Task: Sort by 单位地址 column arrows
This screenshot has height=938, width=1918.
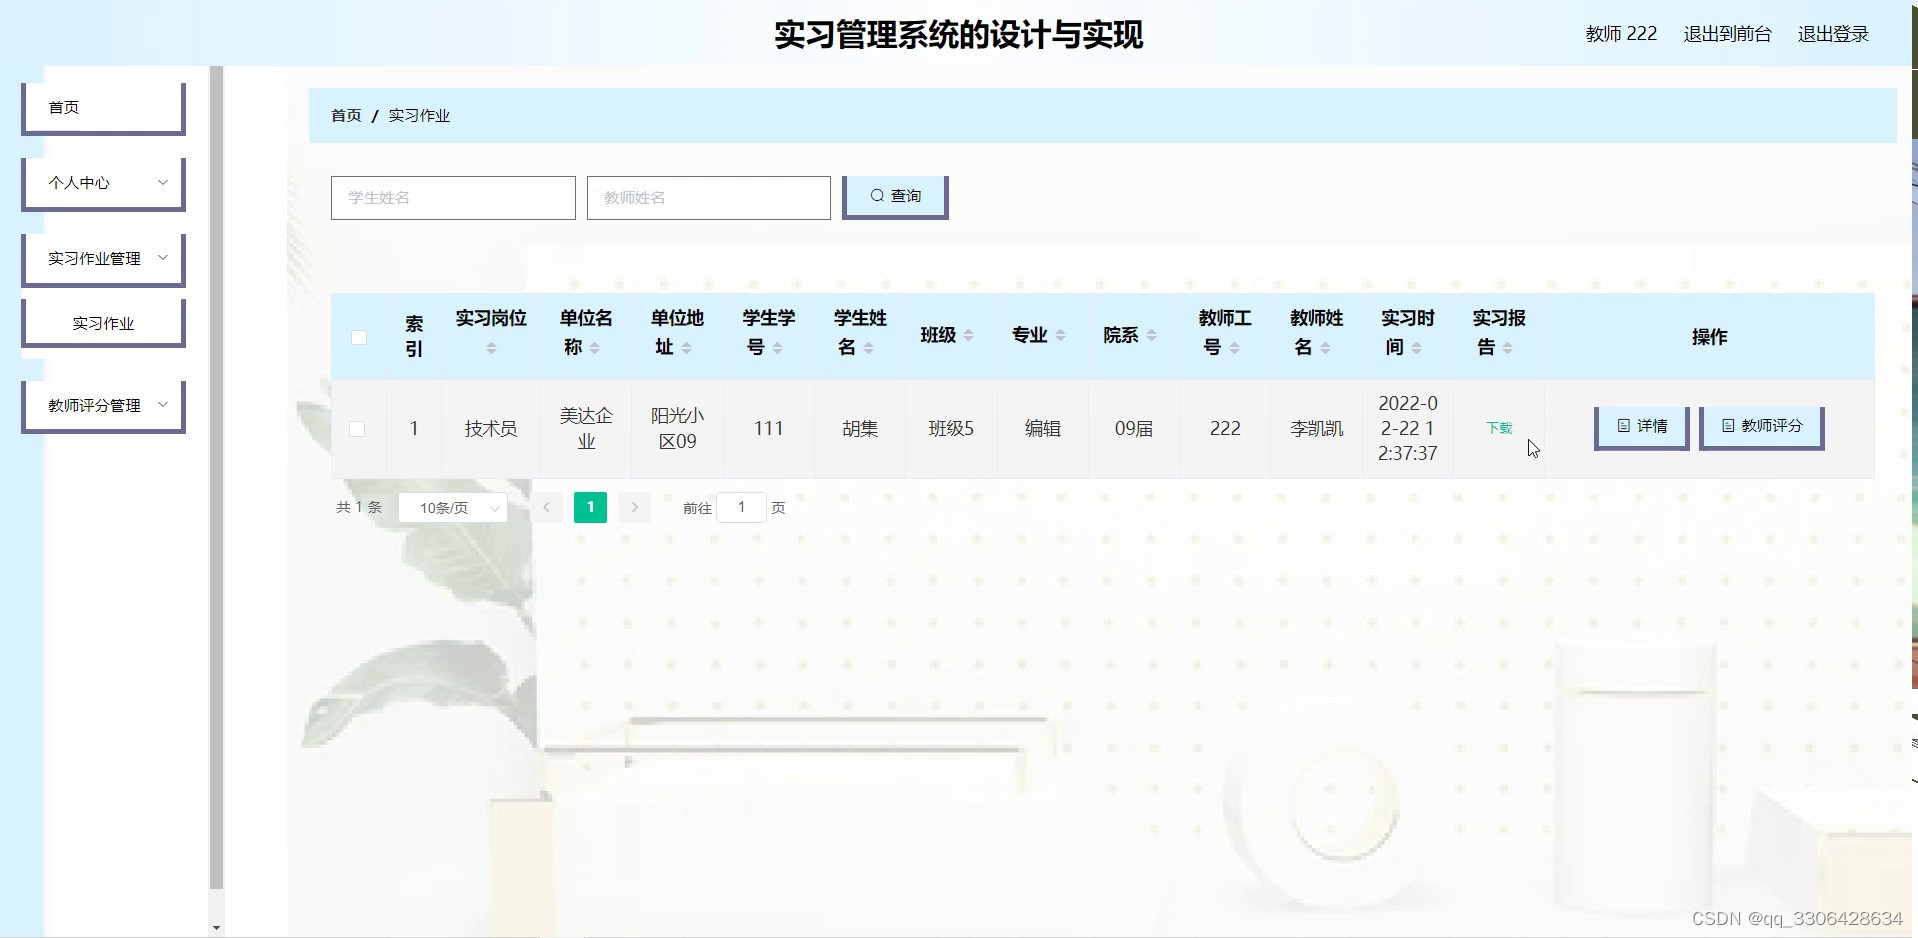Action: click(x=686, y=348)
